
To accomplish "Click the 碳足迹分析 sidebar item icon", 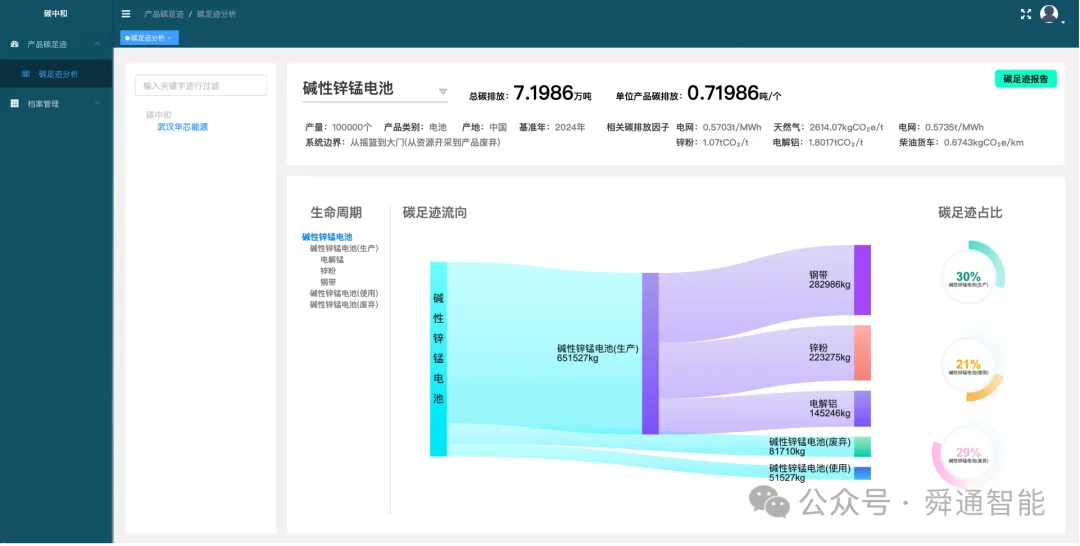I will pos(26,74).
